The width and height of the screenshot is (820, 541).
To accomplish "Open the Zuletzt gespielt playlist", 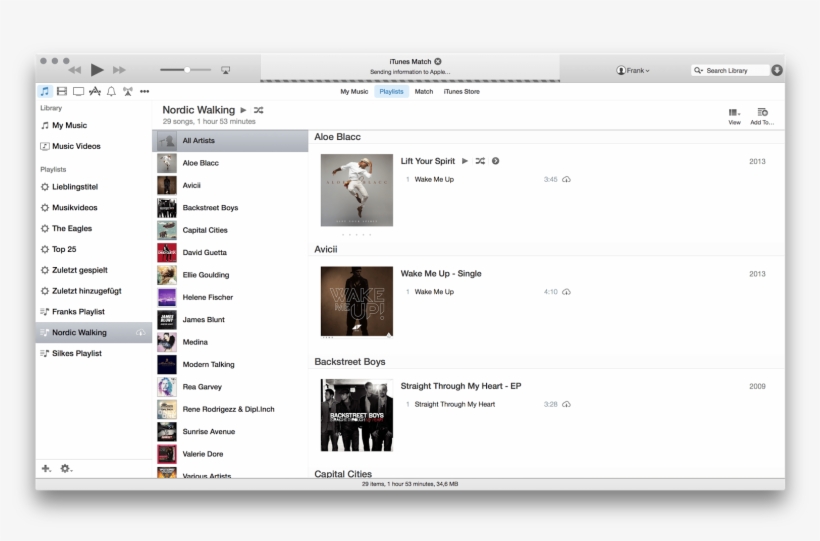I will 94,270.
